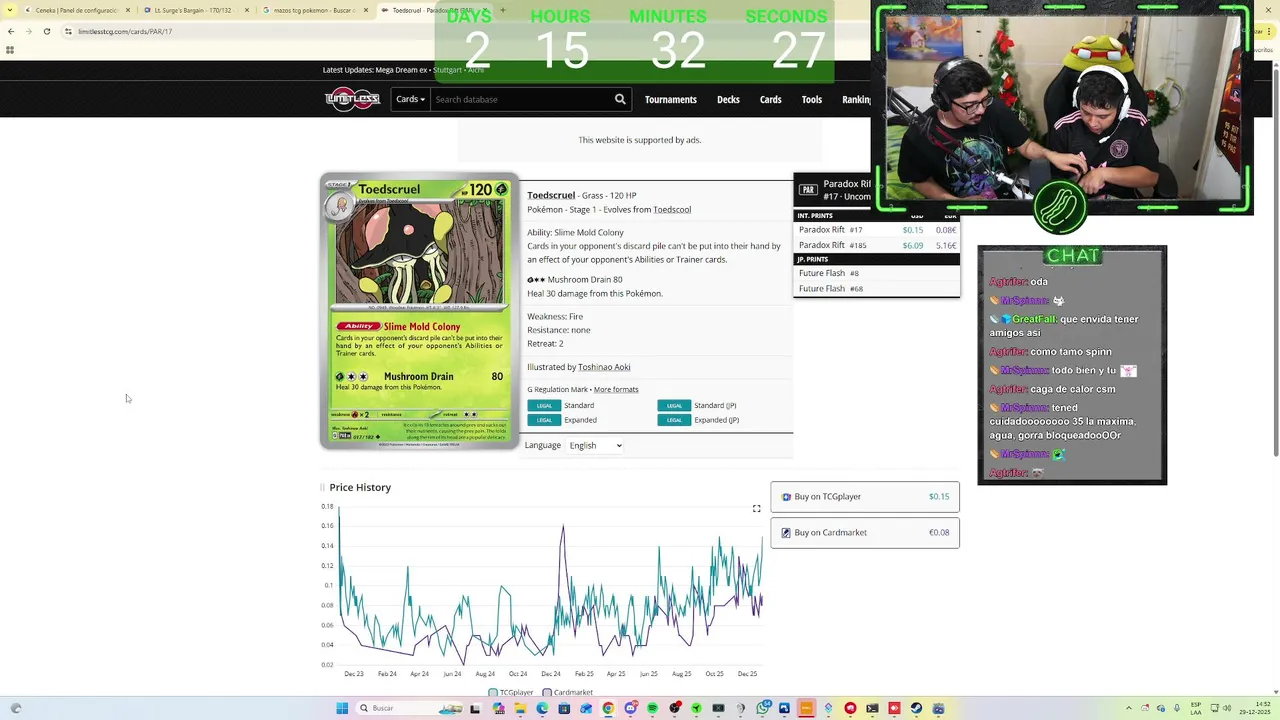This screenshot has width=1280, height=720.
Task: Open the Mega Dream ex update link
Action: 402,70
